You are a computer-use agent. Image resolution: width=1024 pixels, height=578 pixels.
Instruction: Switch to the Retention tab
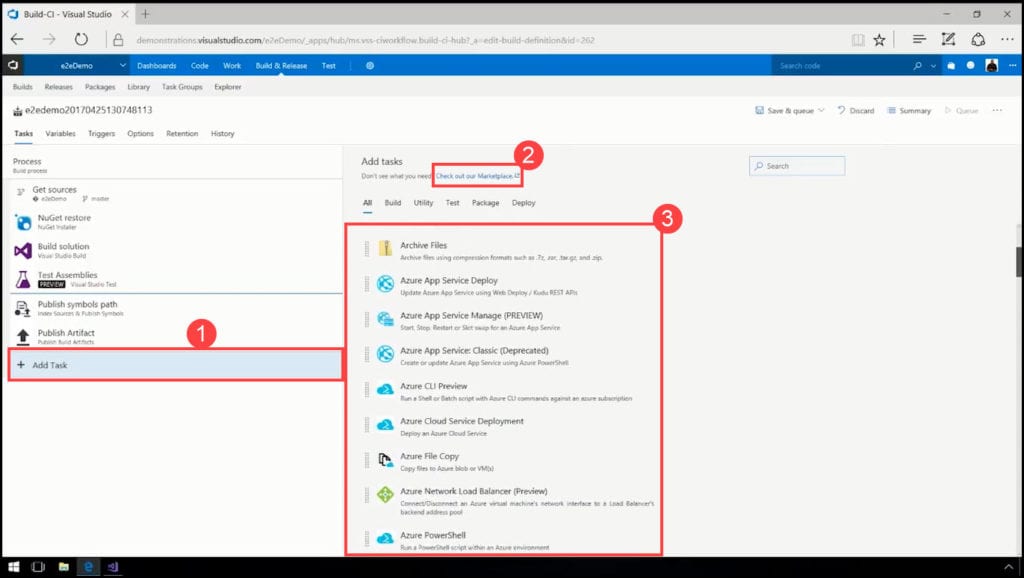[x=182, y=133]
